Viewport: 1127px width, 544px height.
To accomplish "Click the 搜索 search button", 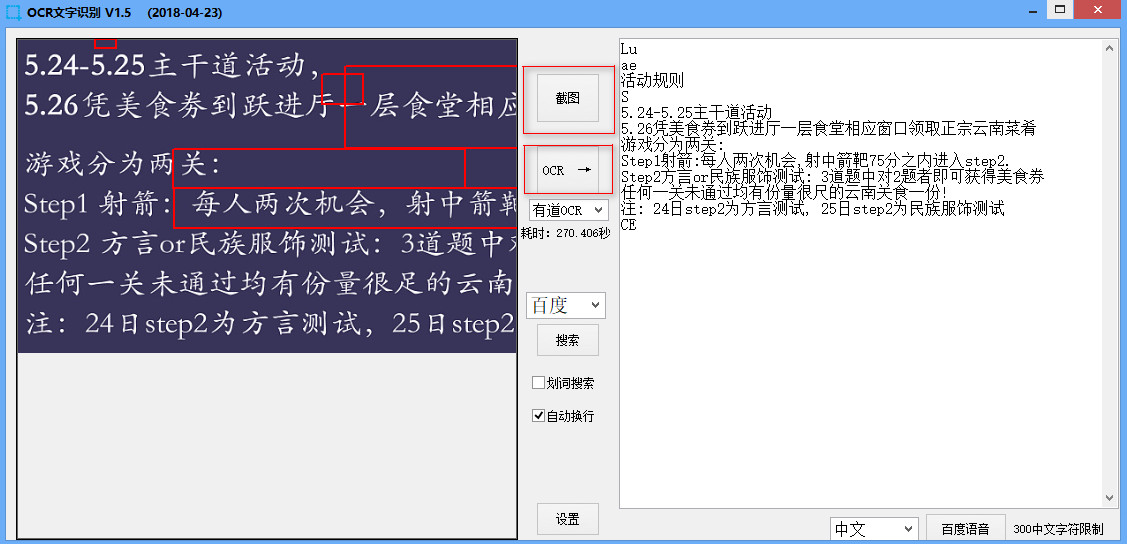I will click(x=568, y=340).
